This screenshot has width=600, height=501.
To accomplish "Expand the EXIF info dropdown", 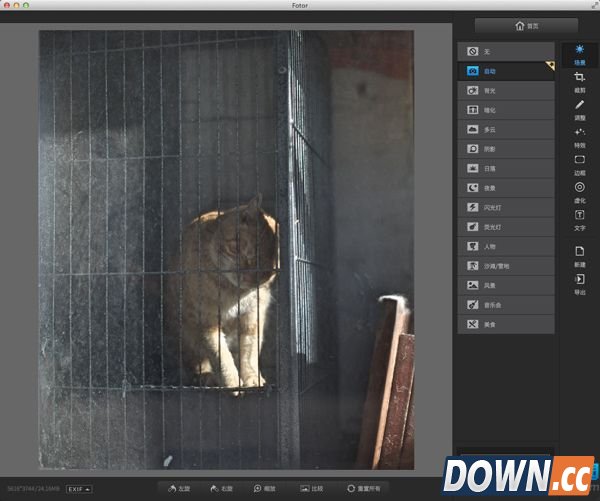I will pos(80,489).
